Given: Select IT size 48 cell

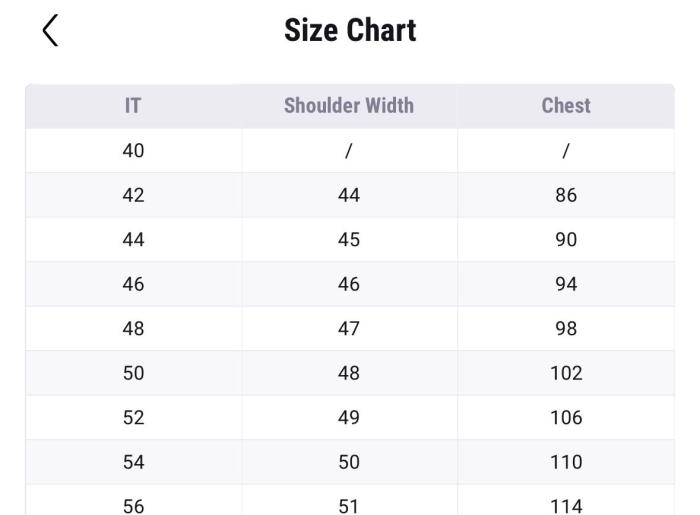Looking at the screenshot, I should point(133,329).
